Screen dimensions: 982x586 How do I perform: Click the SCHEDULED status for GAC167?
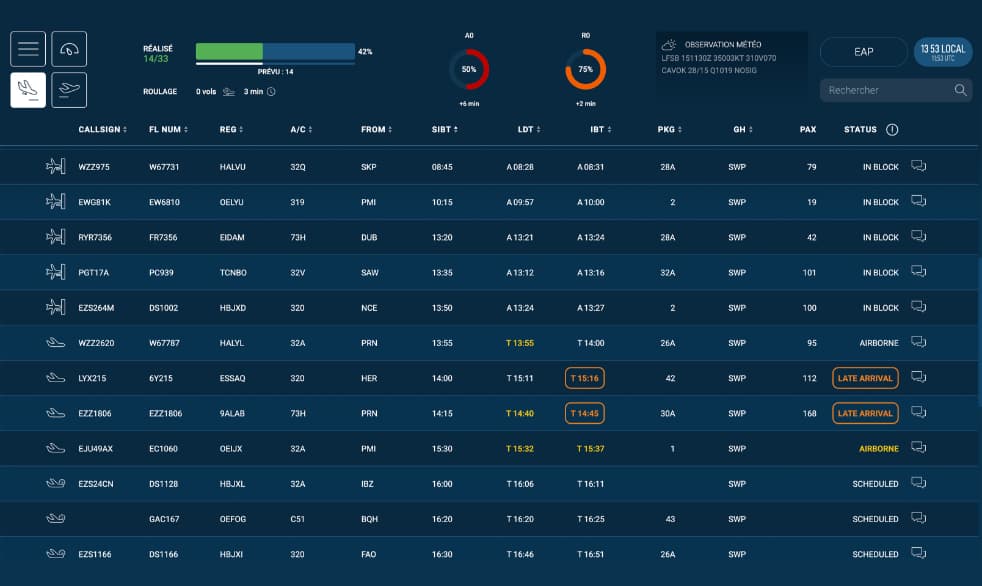pos(875,519)
